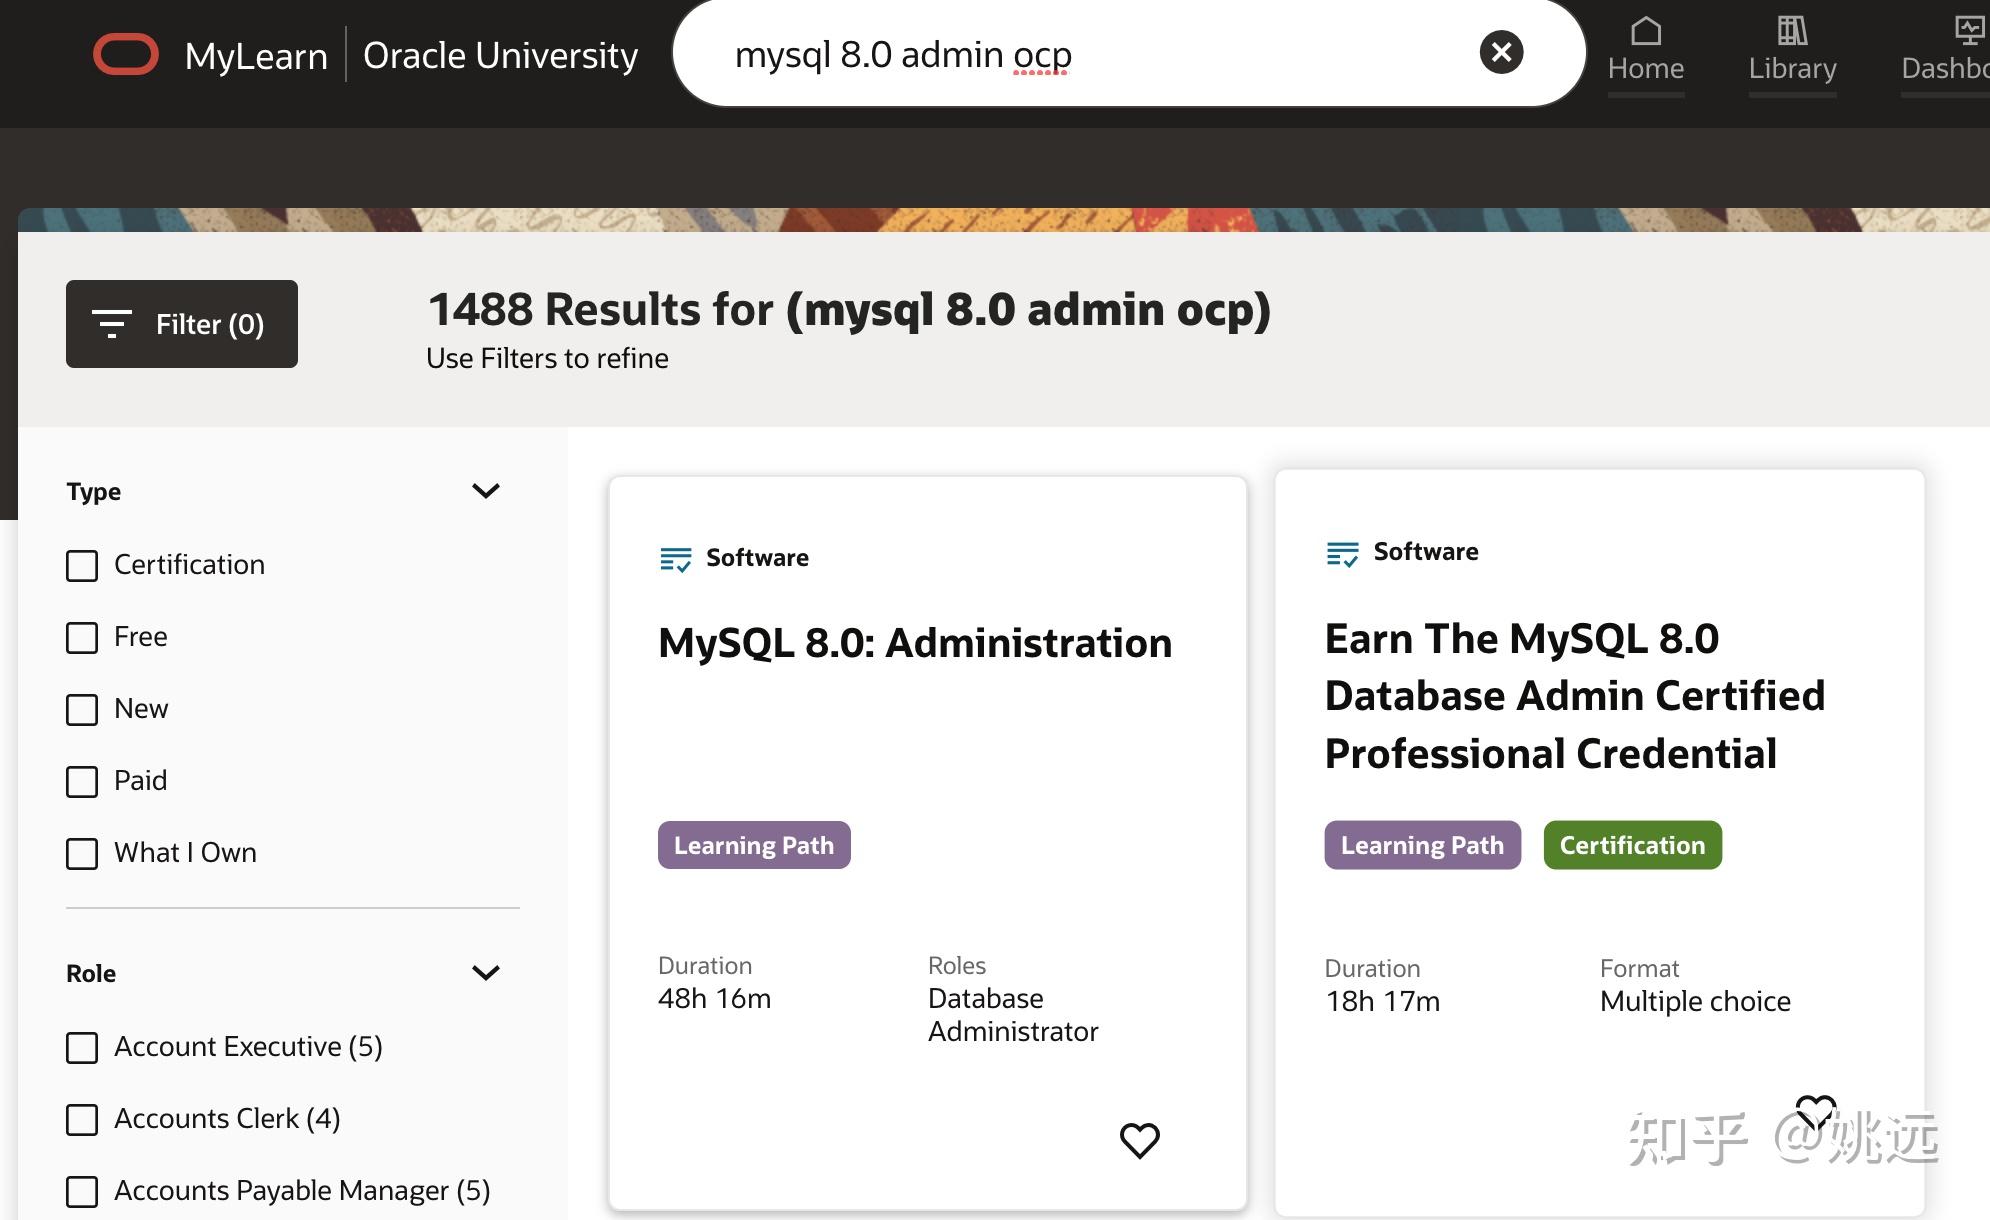This screenshot has width=1990, height=1220.
Task: Enable the Free content filter
Action: [81, 637]
